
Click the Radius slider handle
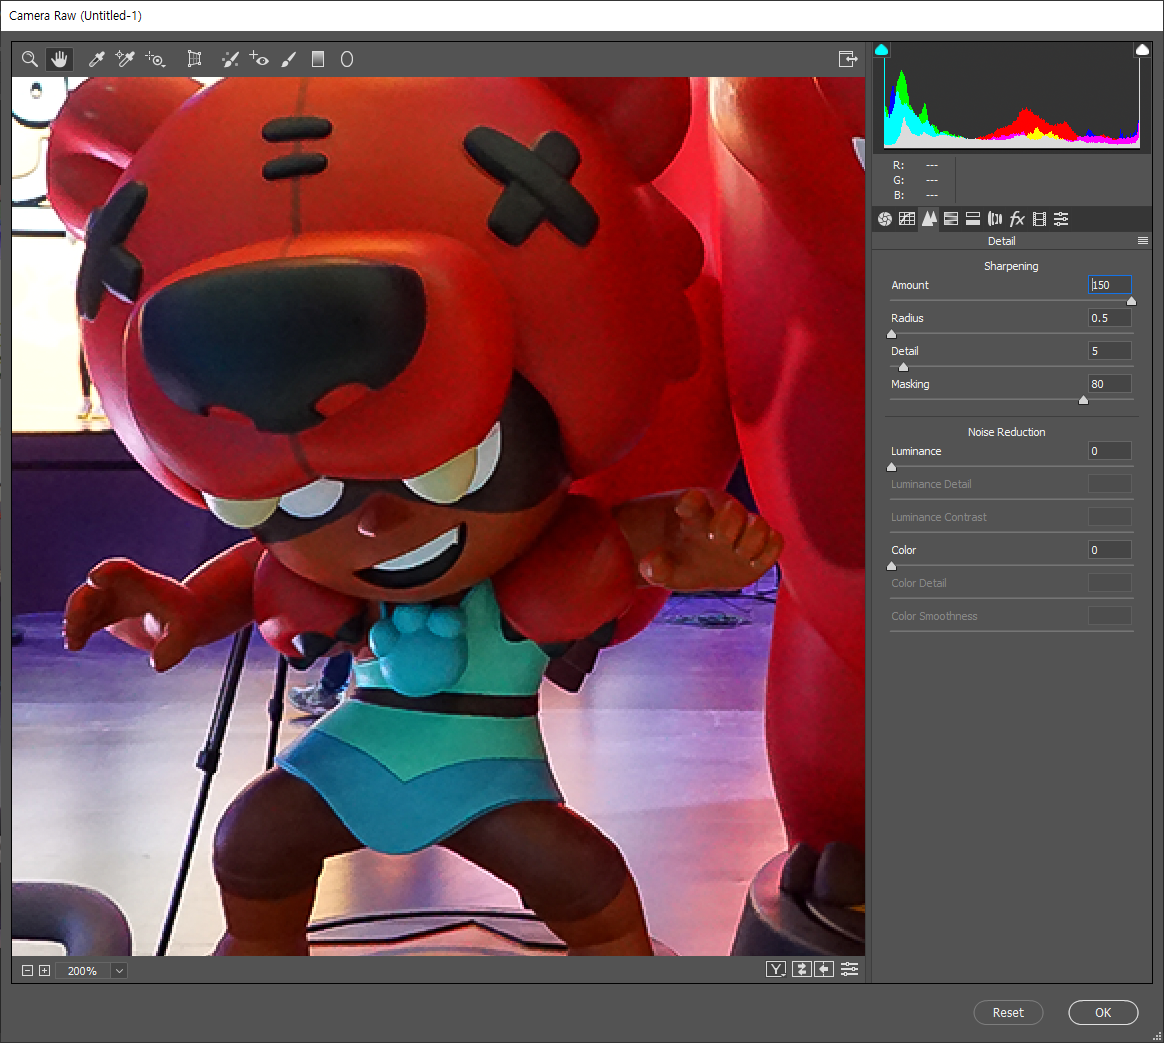point(892,334)
